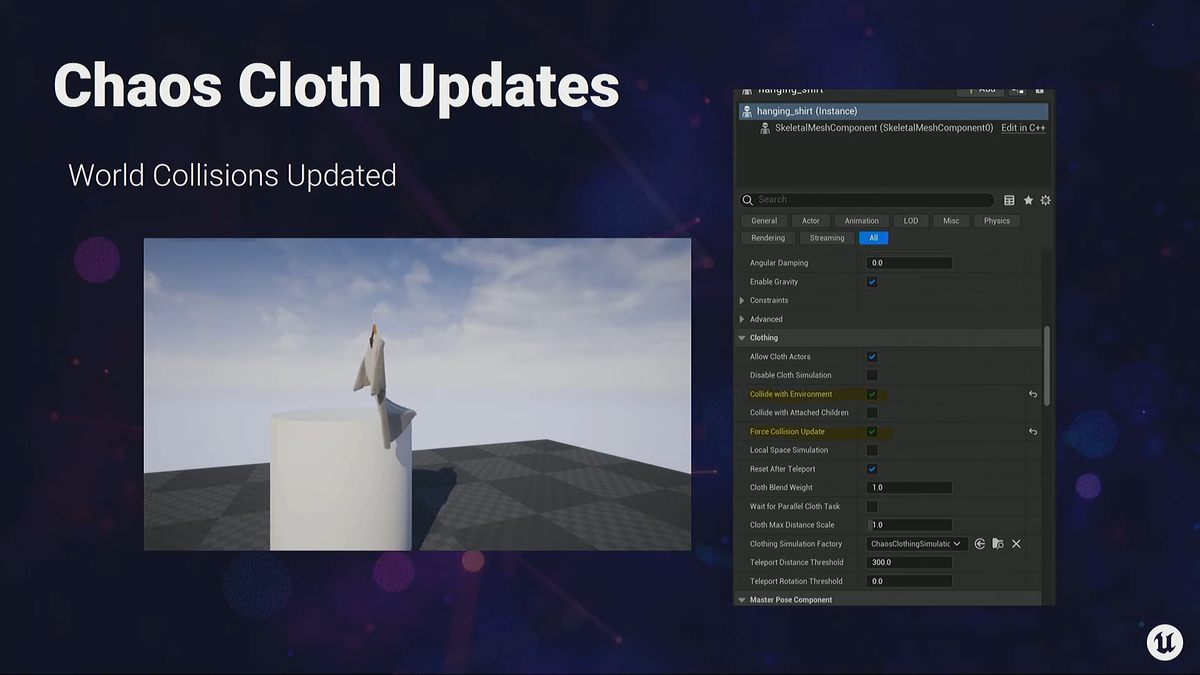
Task: Toggle Reset After Teleport checkbox
Action: tap(872, 469)
